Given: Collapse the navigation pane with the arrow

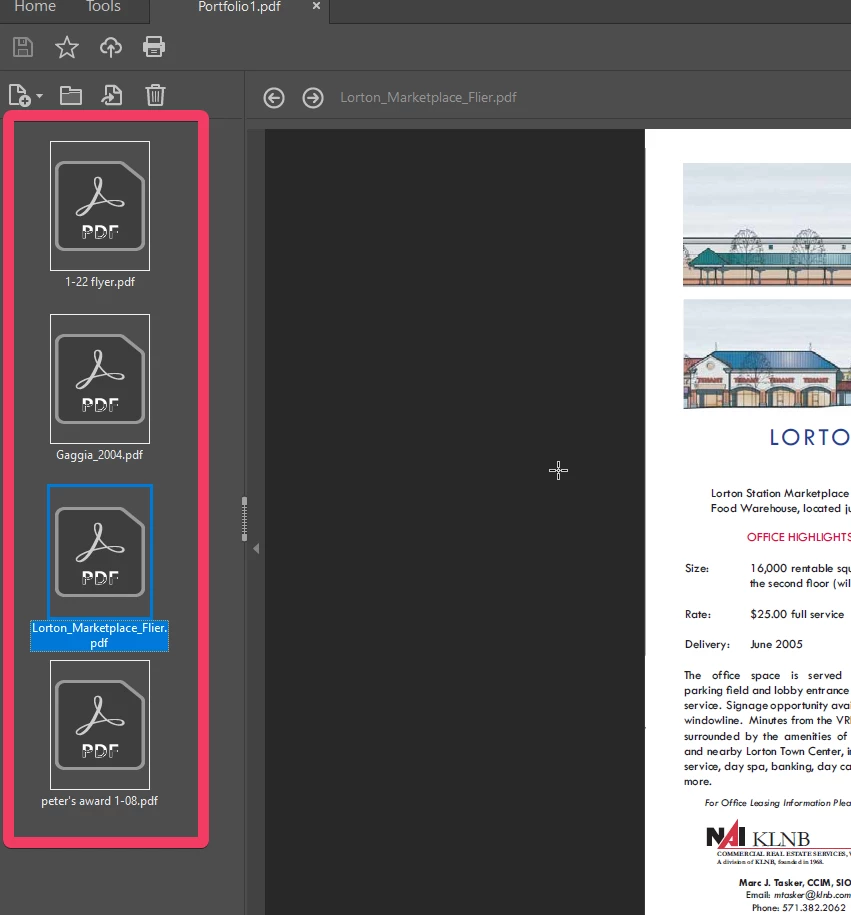Looking at the screenshot, I should point(256,549).
